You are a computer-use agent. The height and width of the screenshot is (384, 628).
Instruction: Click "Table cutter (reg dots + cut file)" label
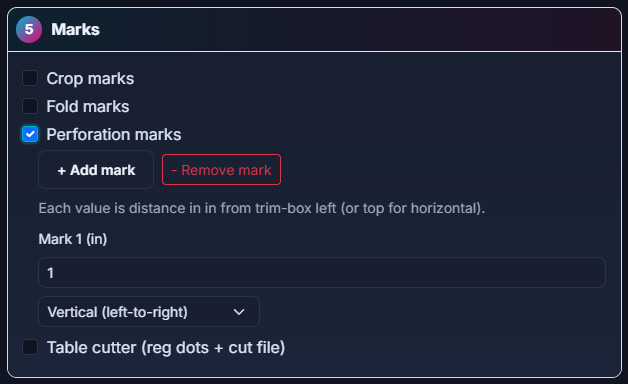166,348
